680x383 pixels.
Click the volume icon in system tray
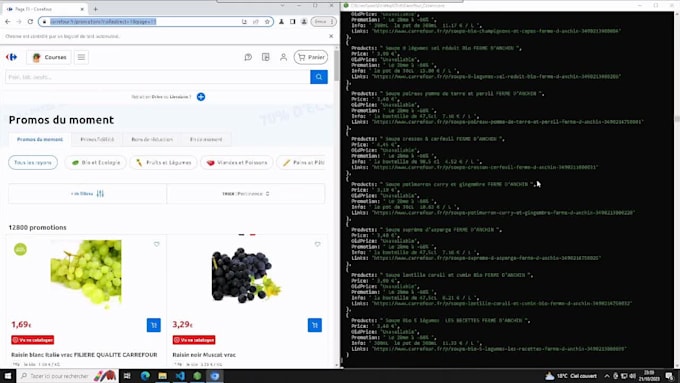point(633,376)
